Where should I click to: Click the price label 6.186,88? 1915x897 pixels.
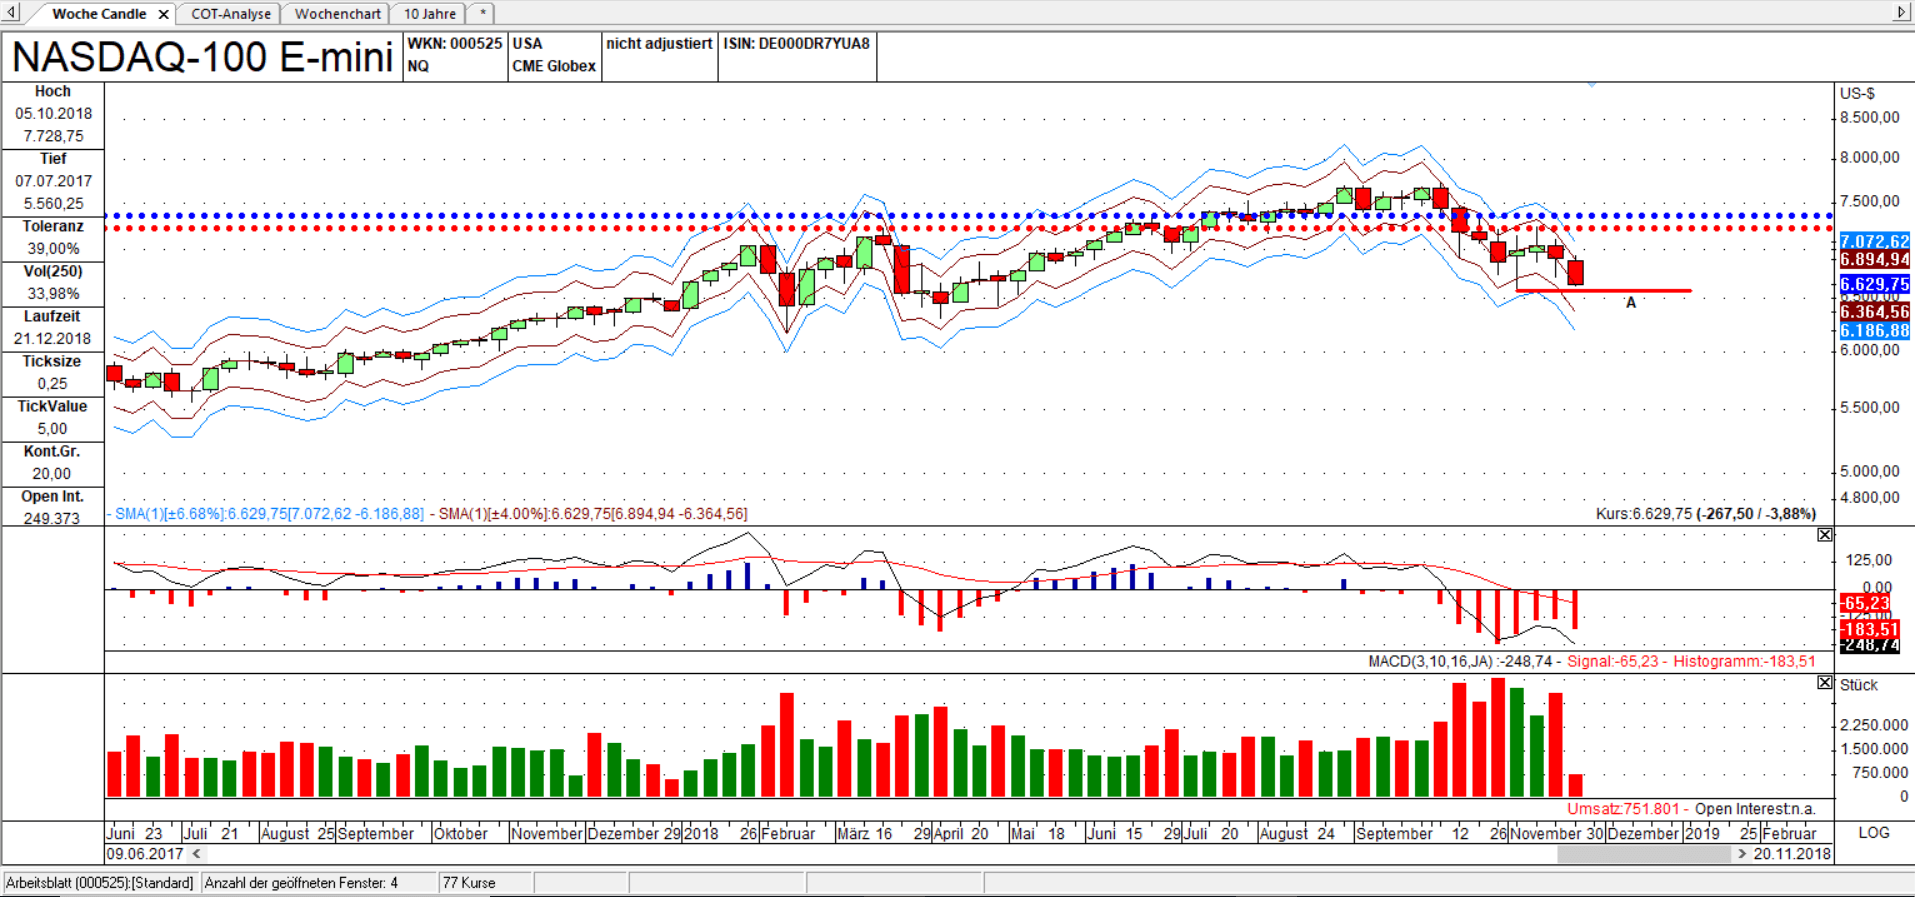point(1875,330)
